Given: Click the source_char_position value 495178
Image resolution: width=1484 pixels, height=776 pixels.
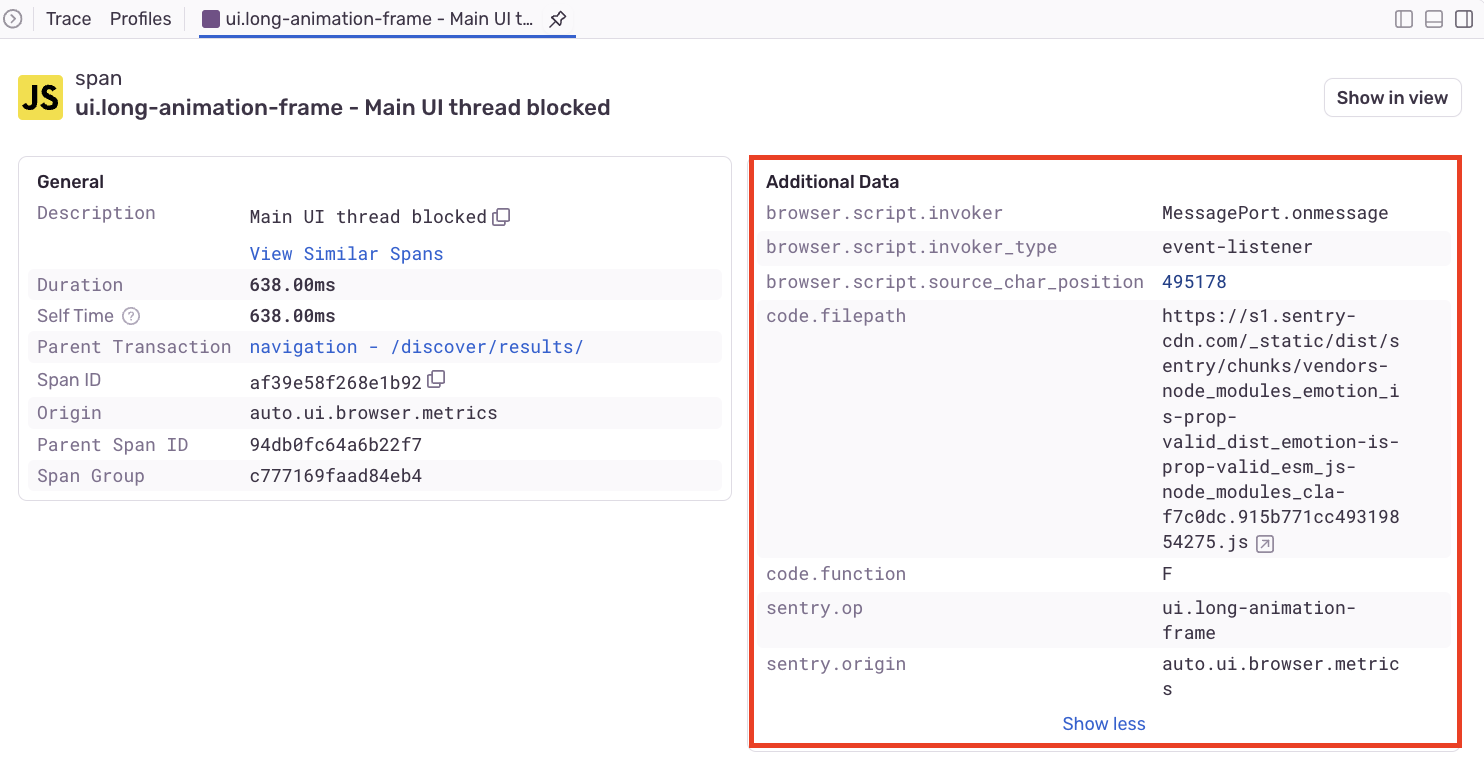Looking at the screenshot, I should point(1194,281).
